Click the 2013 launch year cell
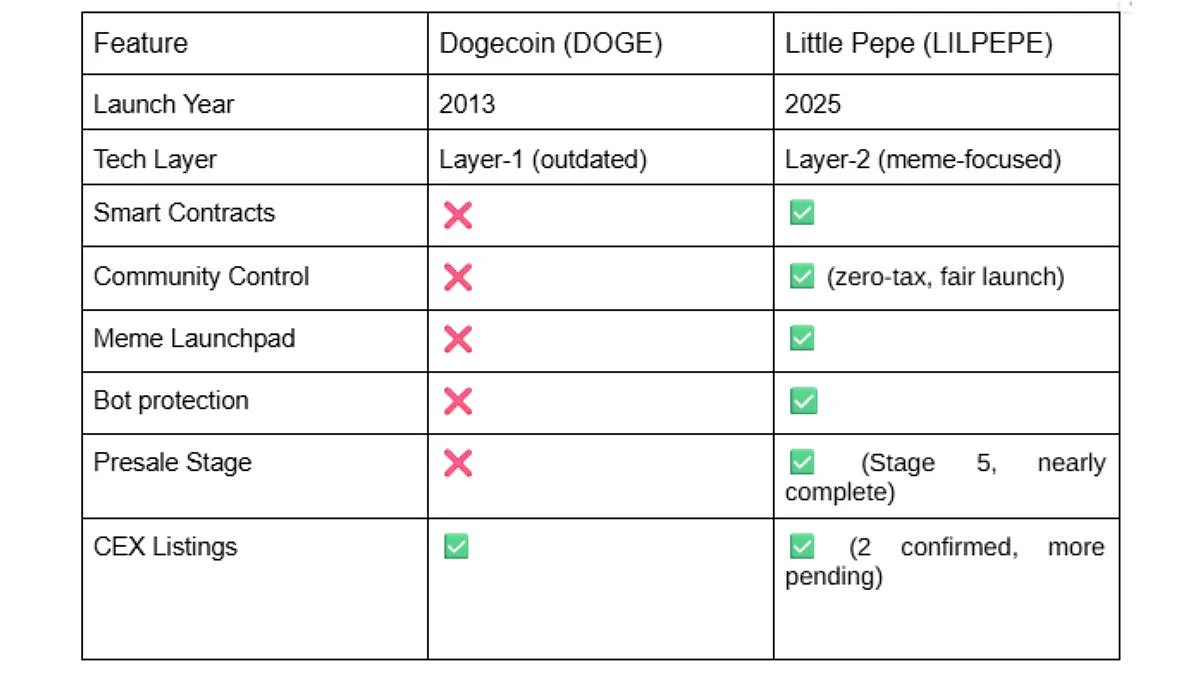 point(601,102)
